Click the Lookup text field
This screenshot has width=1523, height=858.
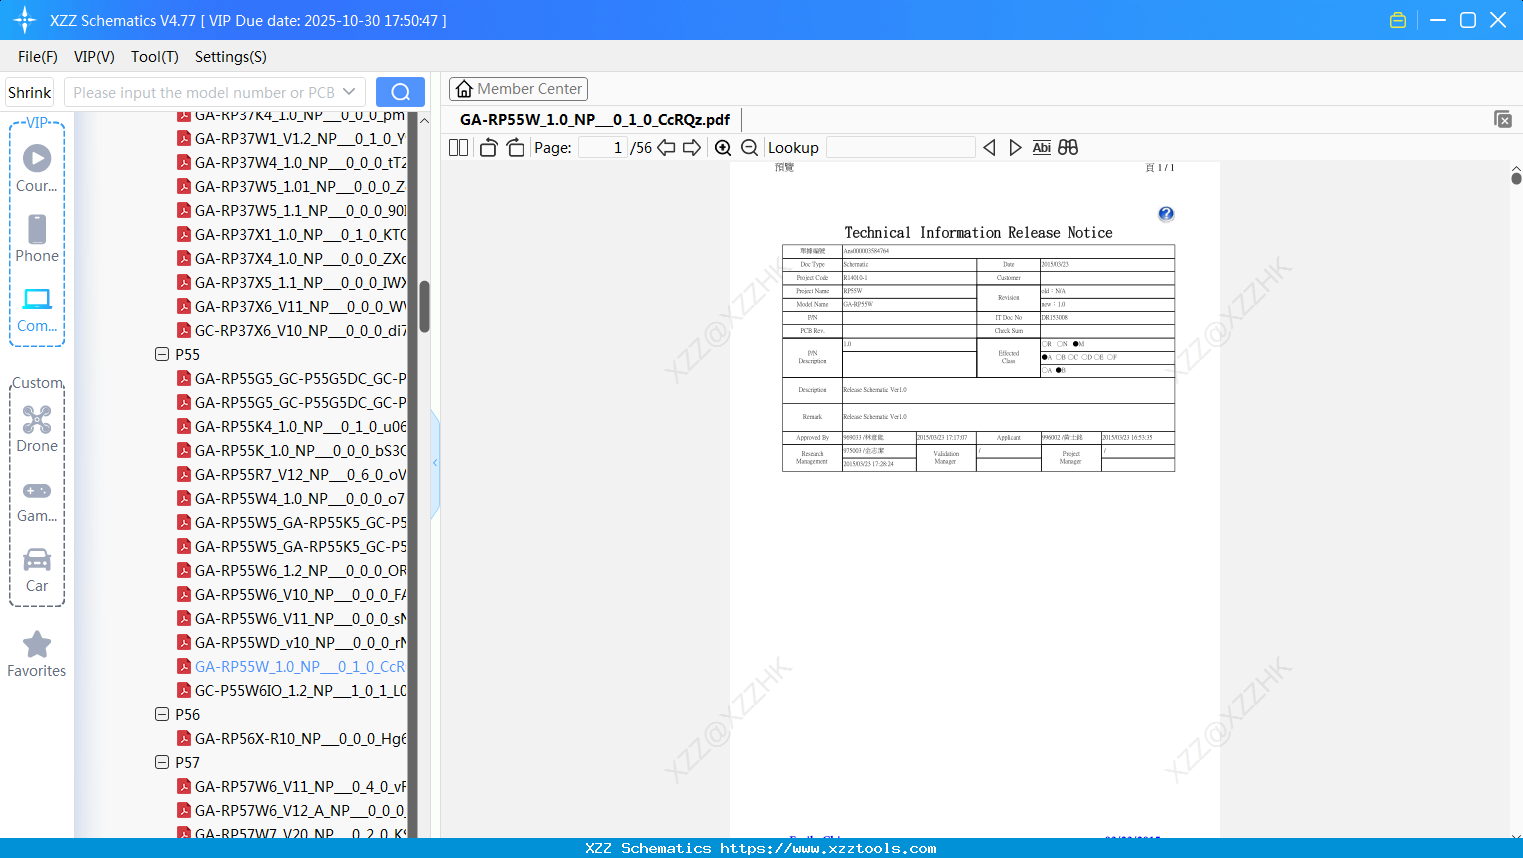click(x=901, y=148)
